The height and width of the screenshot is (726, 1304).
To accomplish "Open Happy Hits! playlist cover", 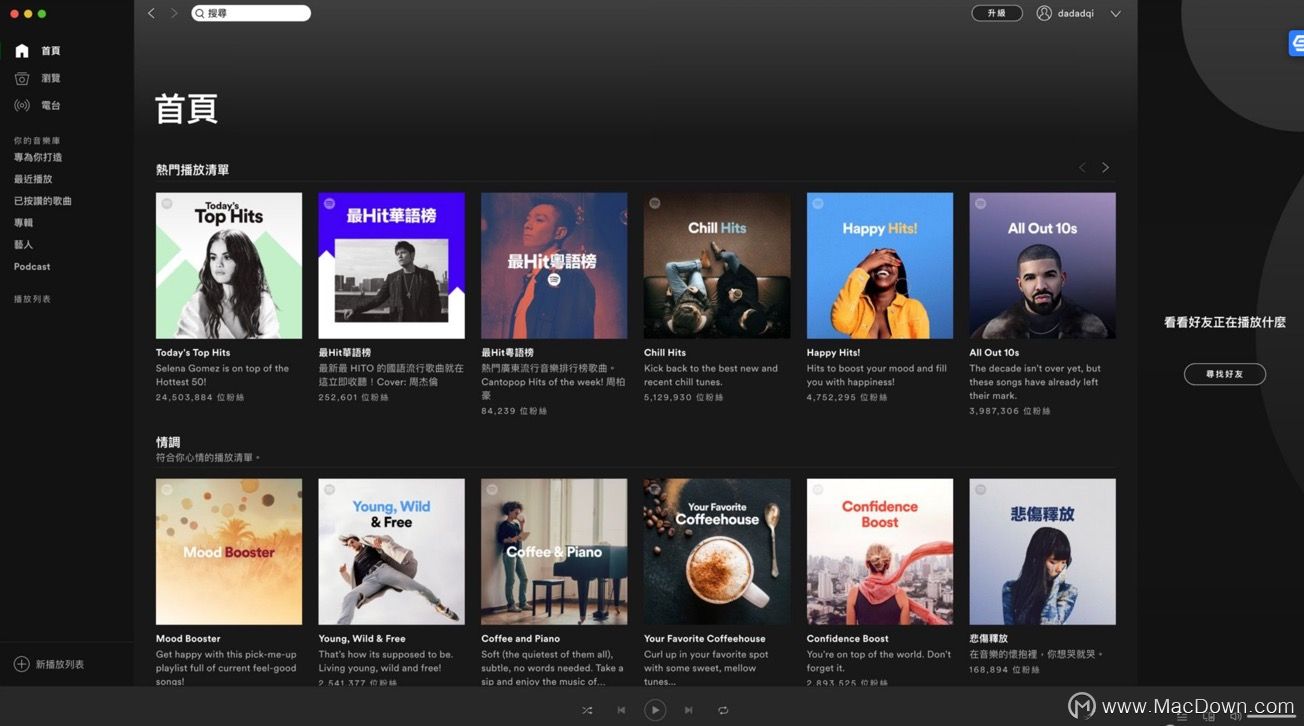I will 880,266.
